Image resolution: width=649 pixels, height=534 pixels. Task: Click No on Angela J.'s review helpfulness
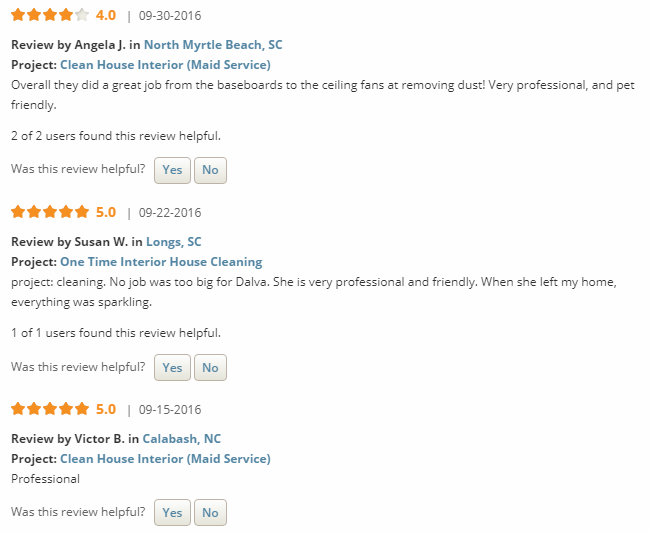(210, 170)
